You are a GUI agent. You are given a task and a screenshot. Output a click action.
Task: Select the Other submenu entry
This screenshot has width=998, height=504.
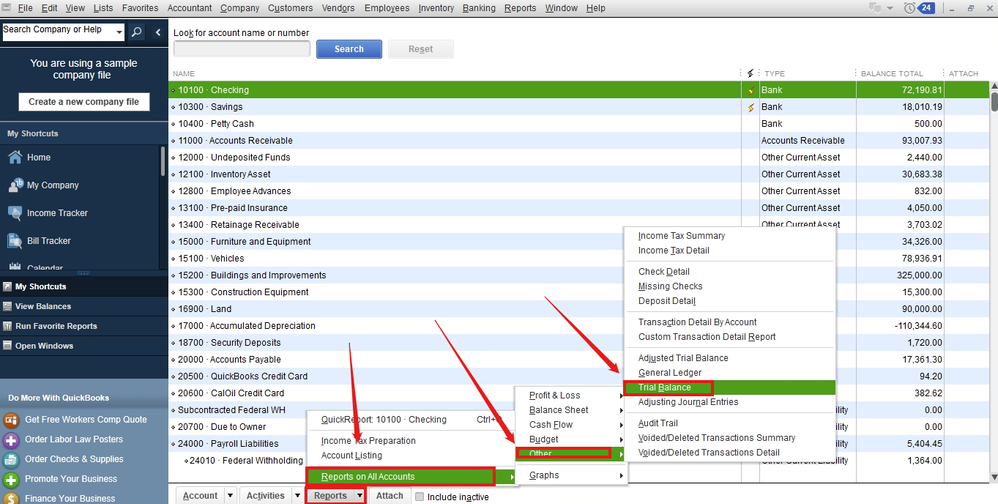572,453
